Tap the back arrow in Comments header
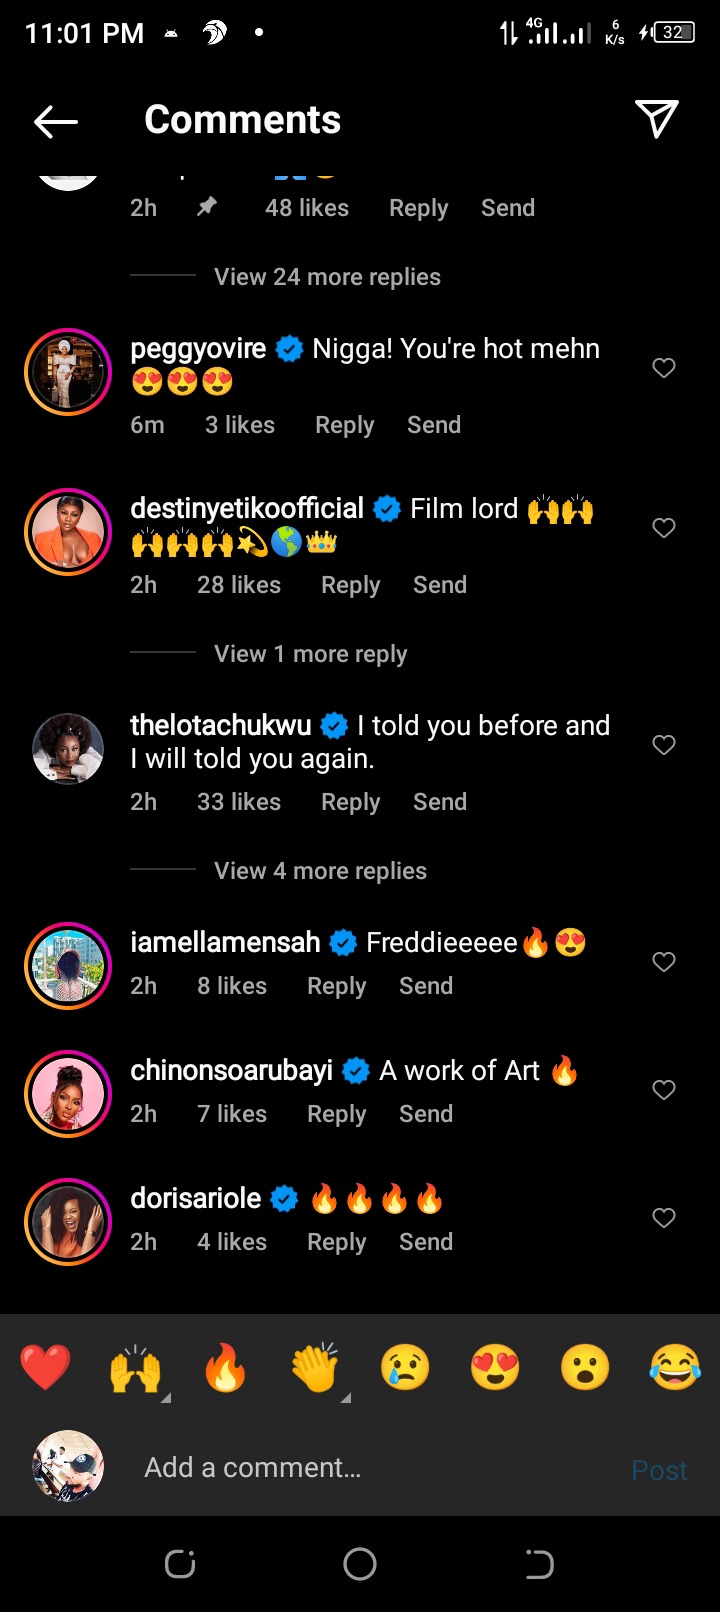 coord(56,121)
